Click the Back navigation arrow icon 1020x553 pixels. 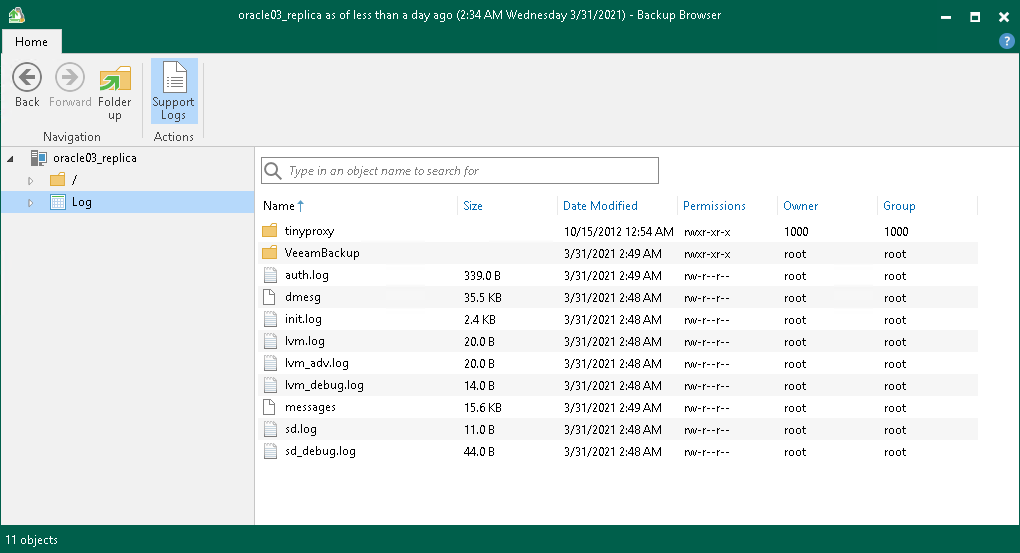tap(27, 78)
